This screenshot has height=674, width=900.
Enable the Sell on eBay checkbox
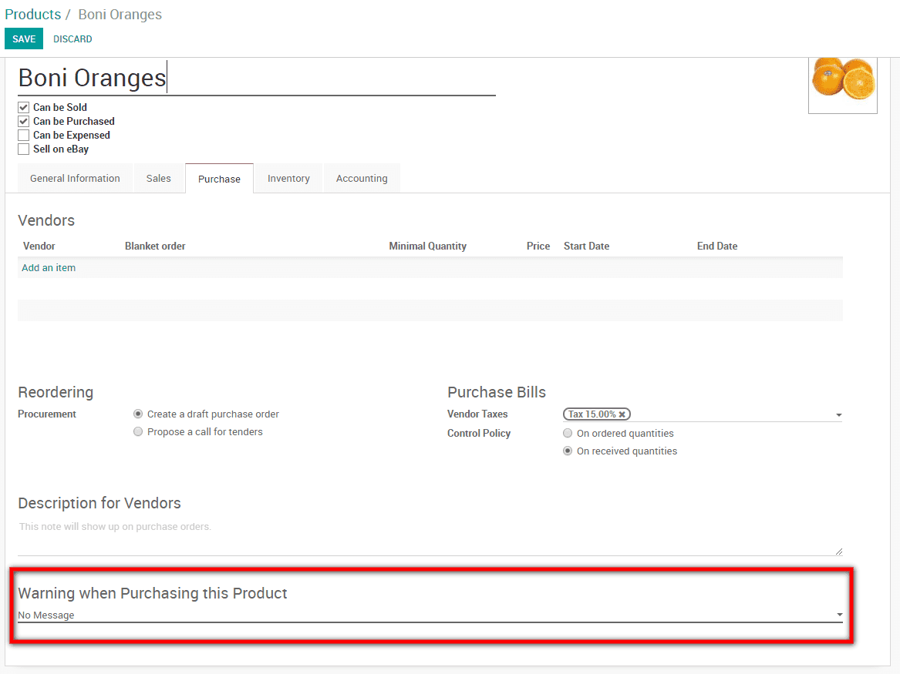click(x=23, y=149)
